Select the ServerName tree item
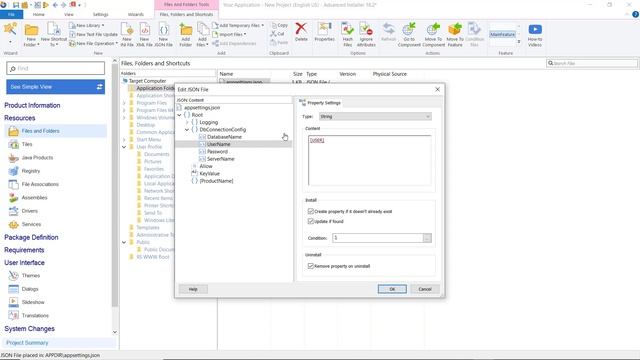 tap(220, 159)
